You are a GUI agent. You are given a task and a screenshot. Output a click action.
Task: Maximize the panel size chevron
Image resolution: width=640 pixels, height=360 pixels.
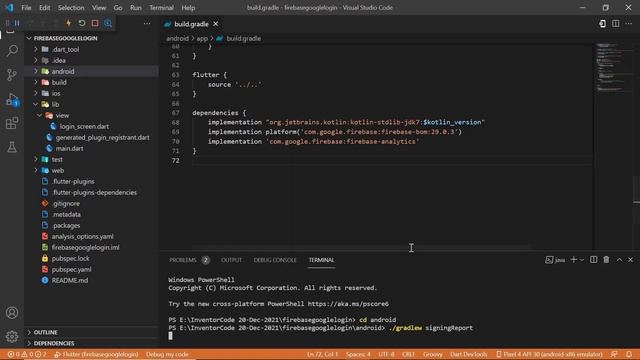point(619,260)
